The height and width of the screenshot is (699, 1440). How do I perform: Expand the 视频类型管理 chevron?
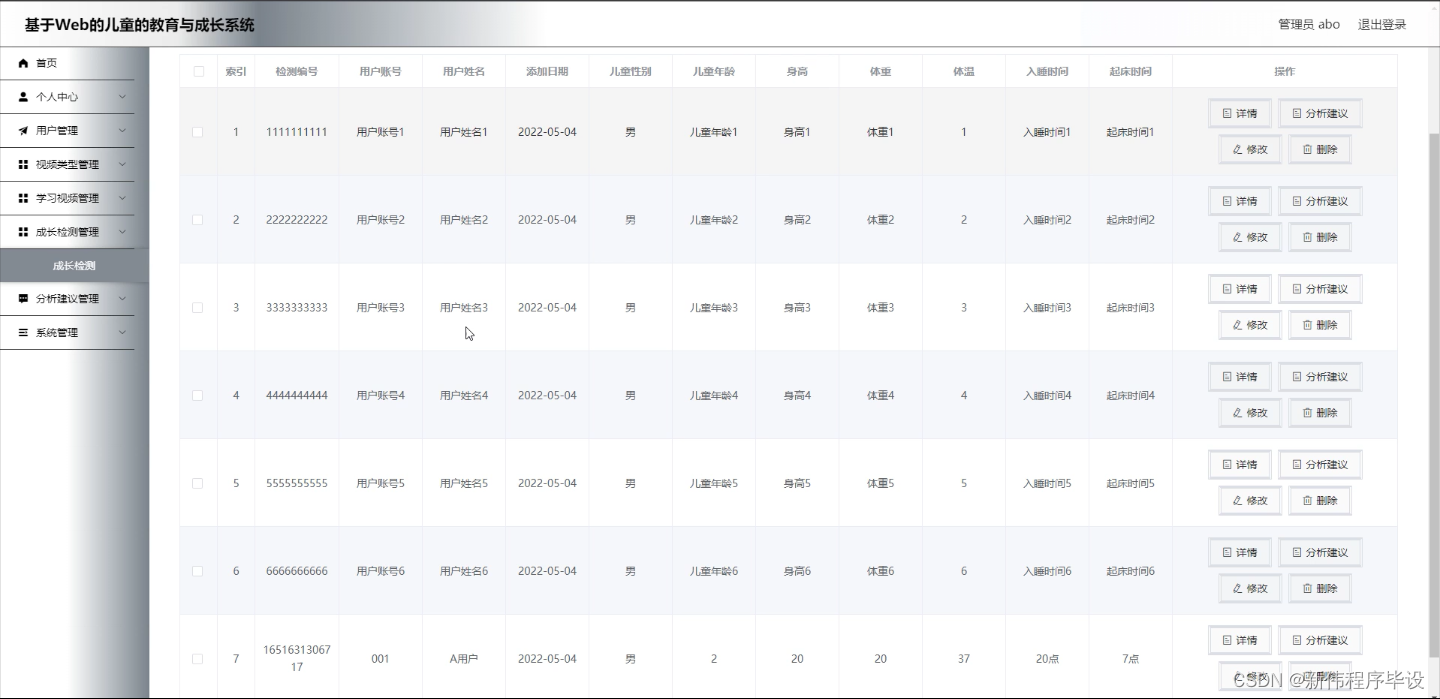[x=122, y=165]
